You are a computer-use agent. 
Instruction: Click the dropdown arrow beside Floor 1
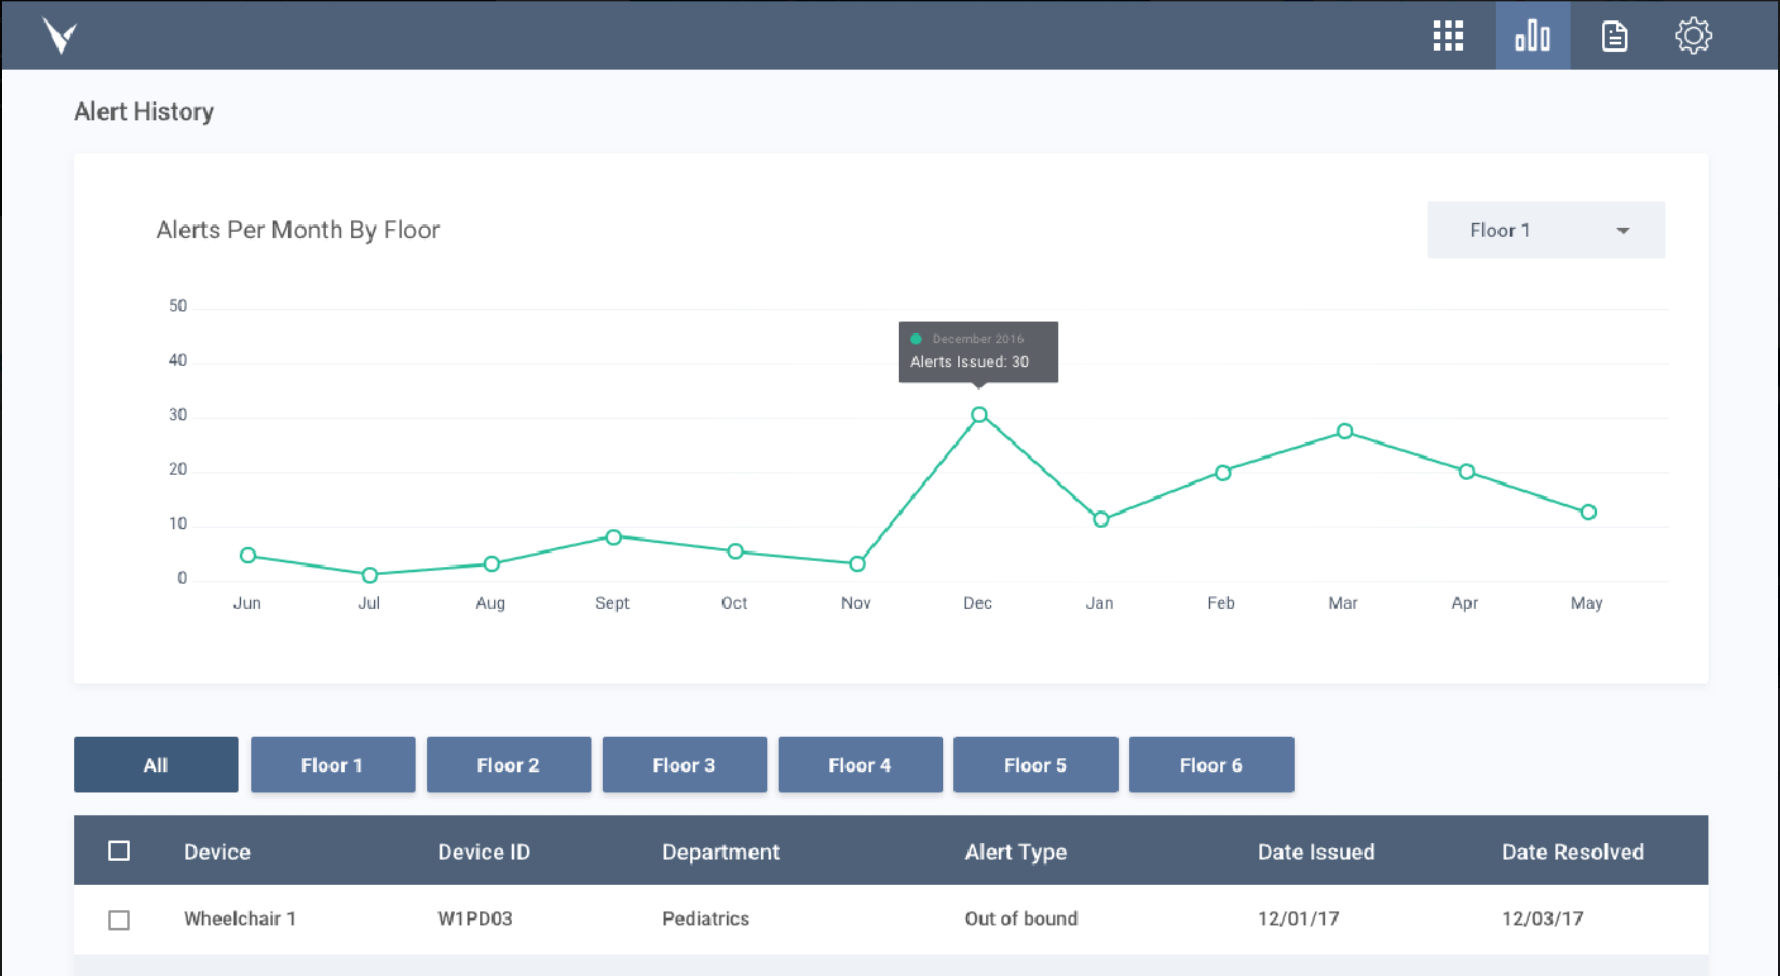(1622, 231)
